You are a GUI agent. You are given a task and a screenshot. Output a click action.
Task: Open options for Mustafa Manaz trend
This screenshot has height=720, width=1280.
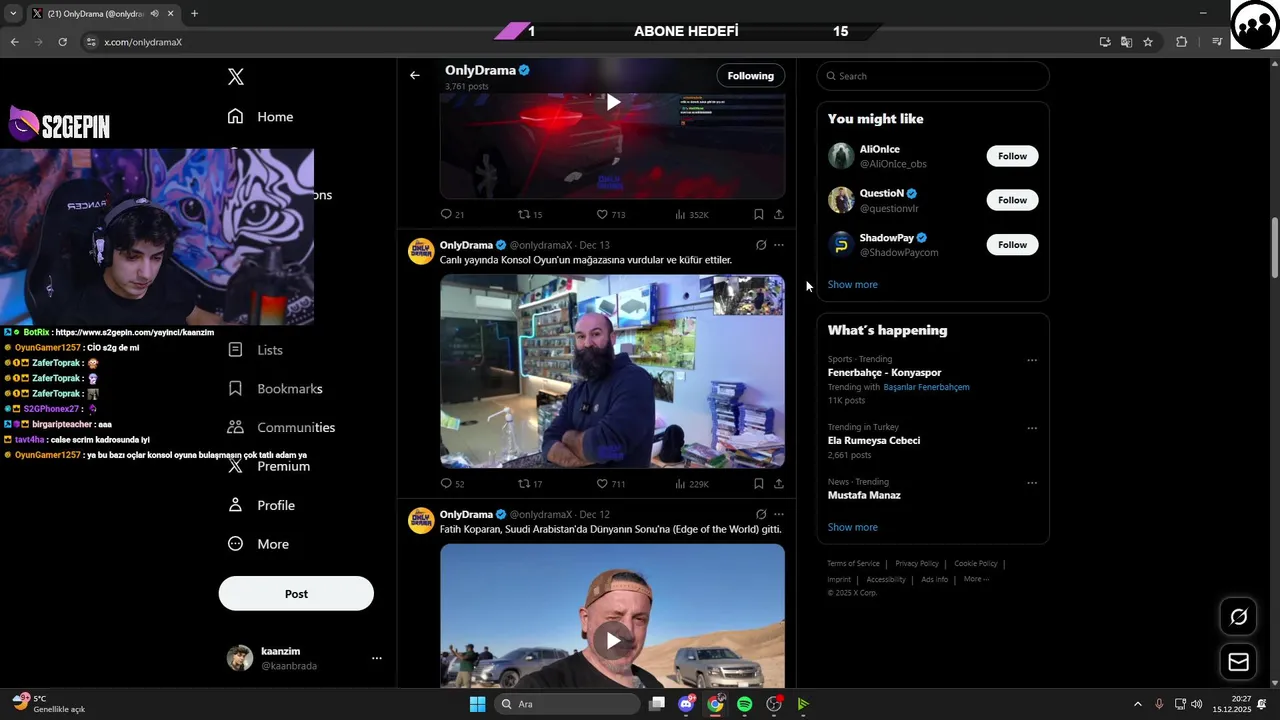click(x=1032, y=483)
